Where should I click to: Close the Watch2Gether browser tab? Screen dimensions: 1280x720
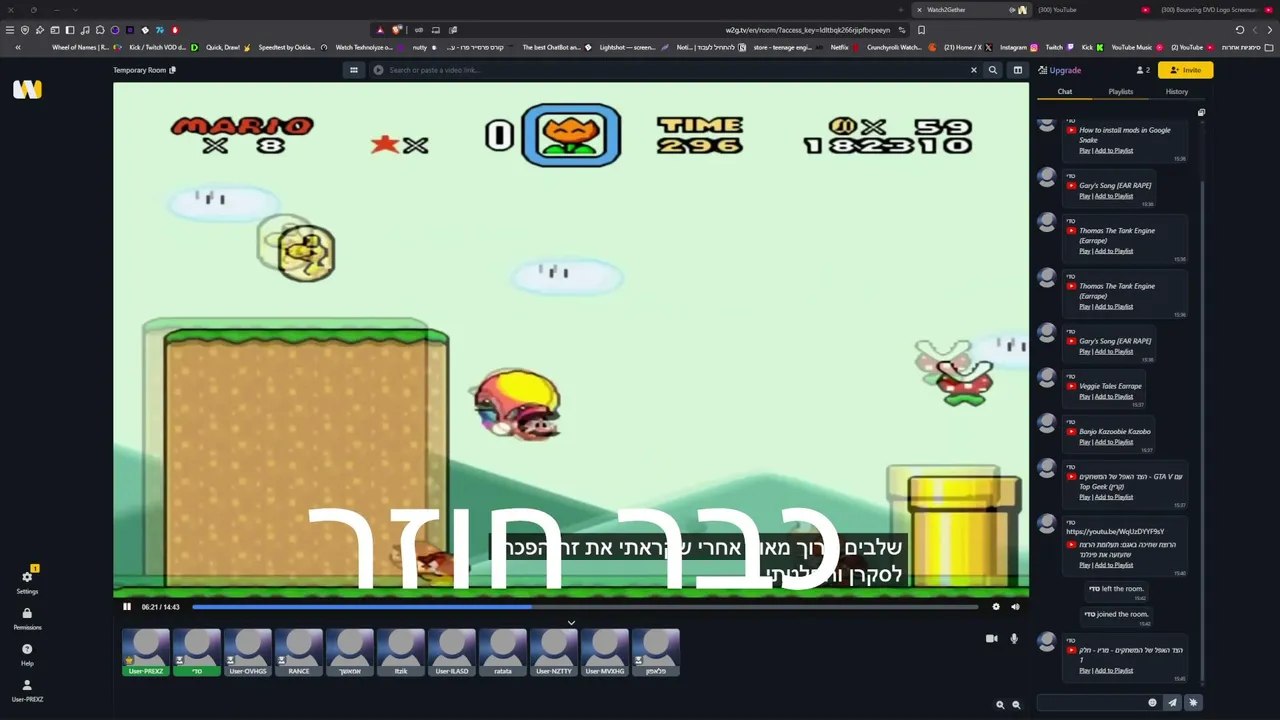pos(919,10)
